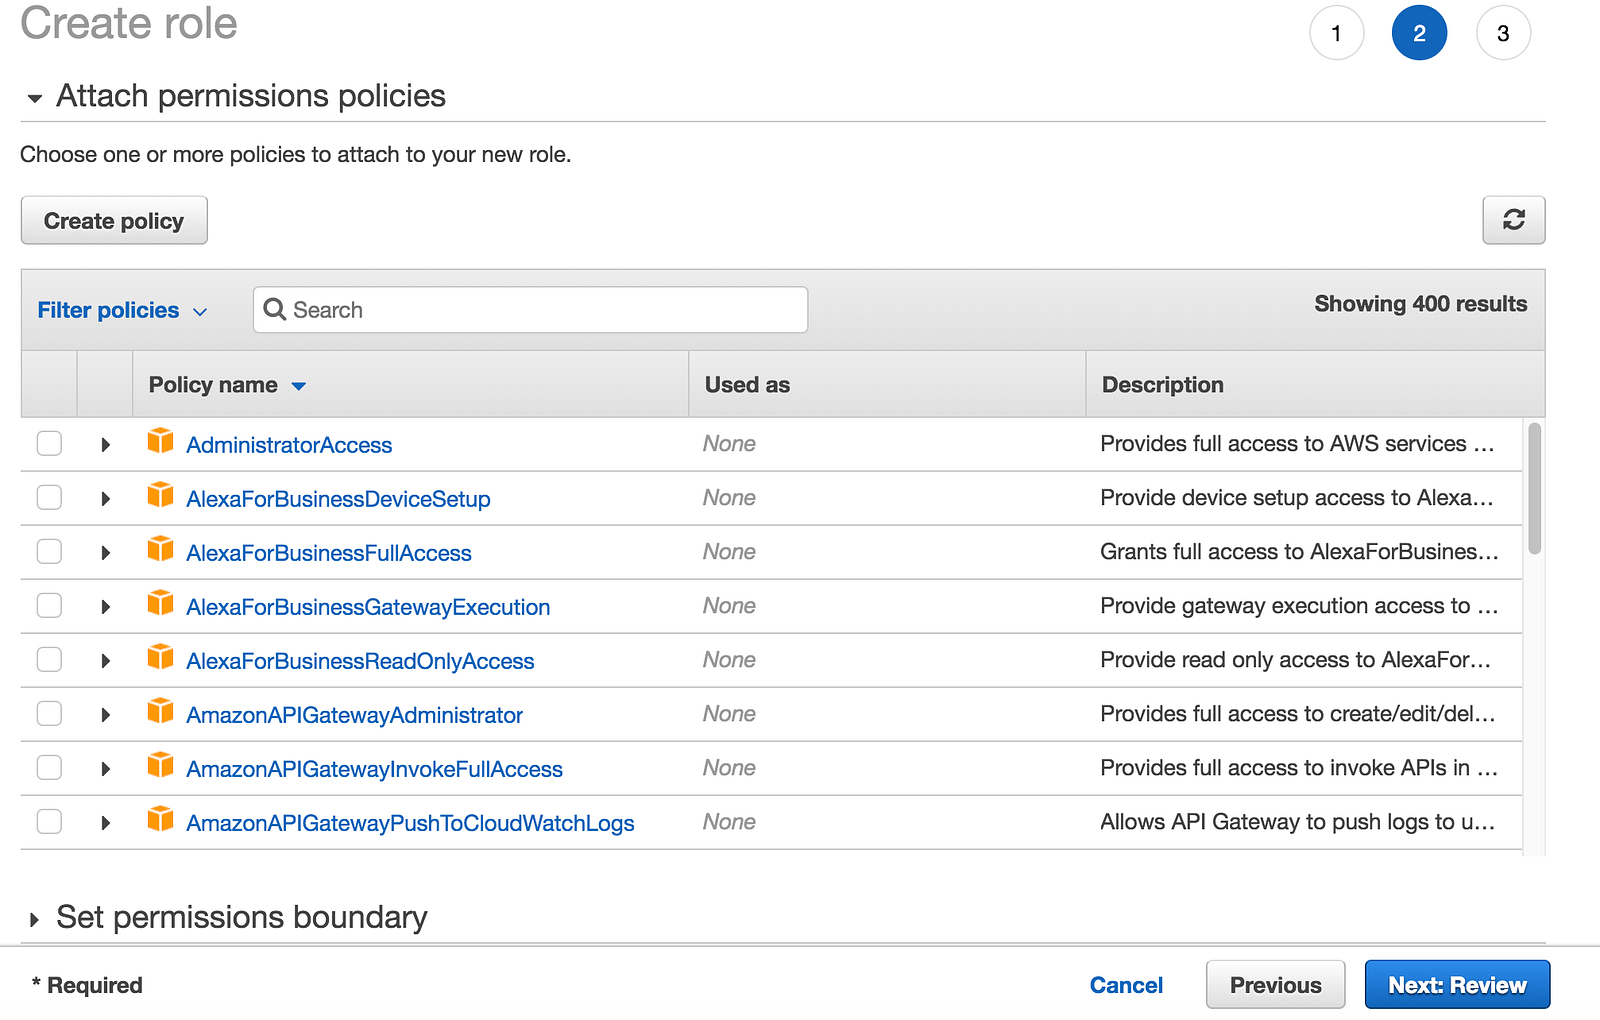
Task: Open the AmazonAPIGatewayInvokeFullAccess policy link
Action: coord(374,769)
